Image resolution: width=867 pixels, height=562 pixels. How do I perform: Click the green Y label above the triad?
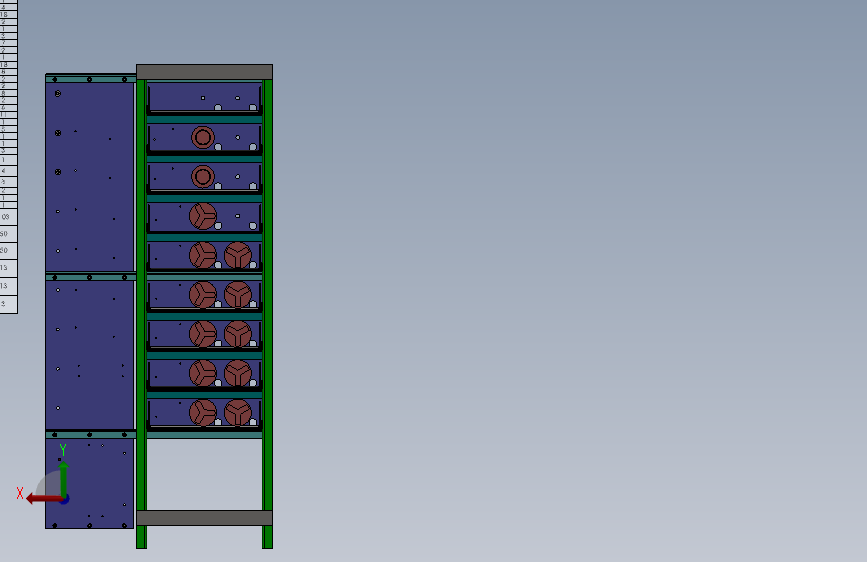(x=63, y=450)
